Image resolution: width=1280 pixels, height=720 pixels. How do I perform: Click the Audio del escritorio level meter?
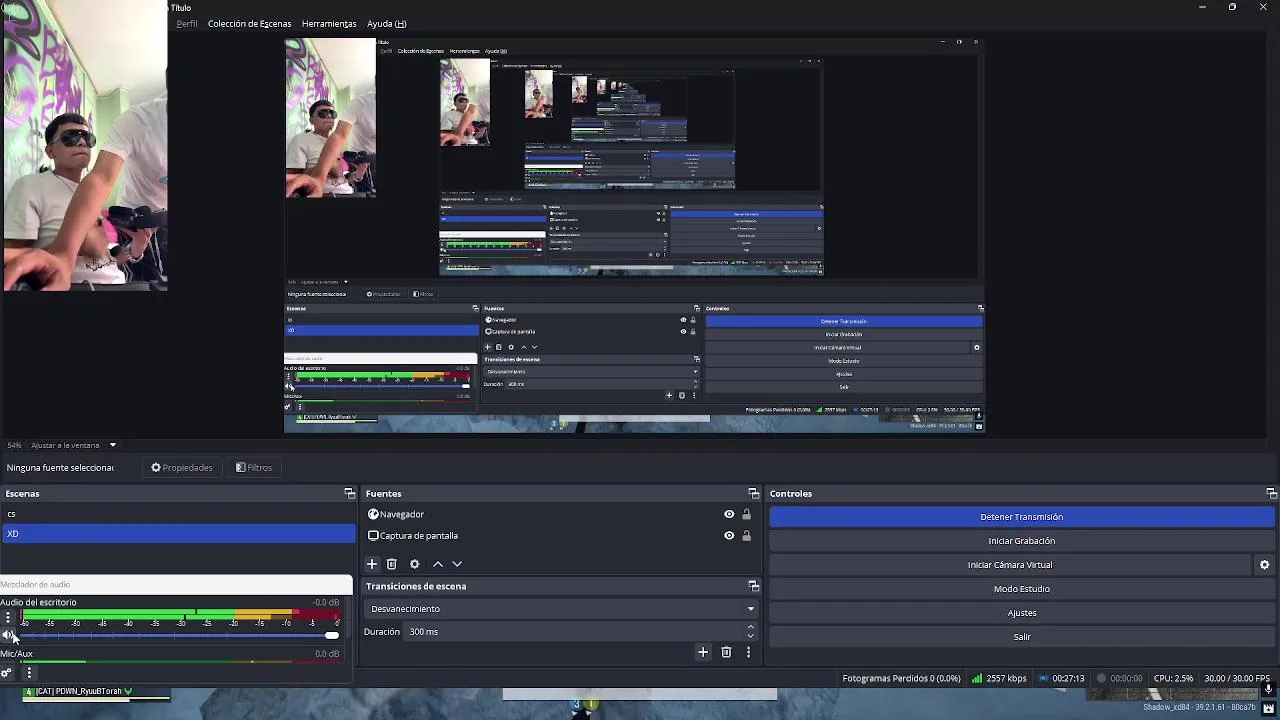point(180,612)
